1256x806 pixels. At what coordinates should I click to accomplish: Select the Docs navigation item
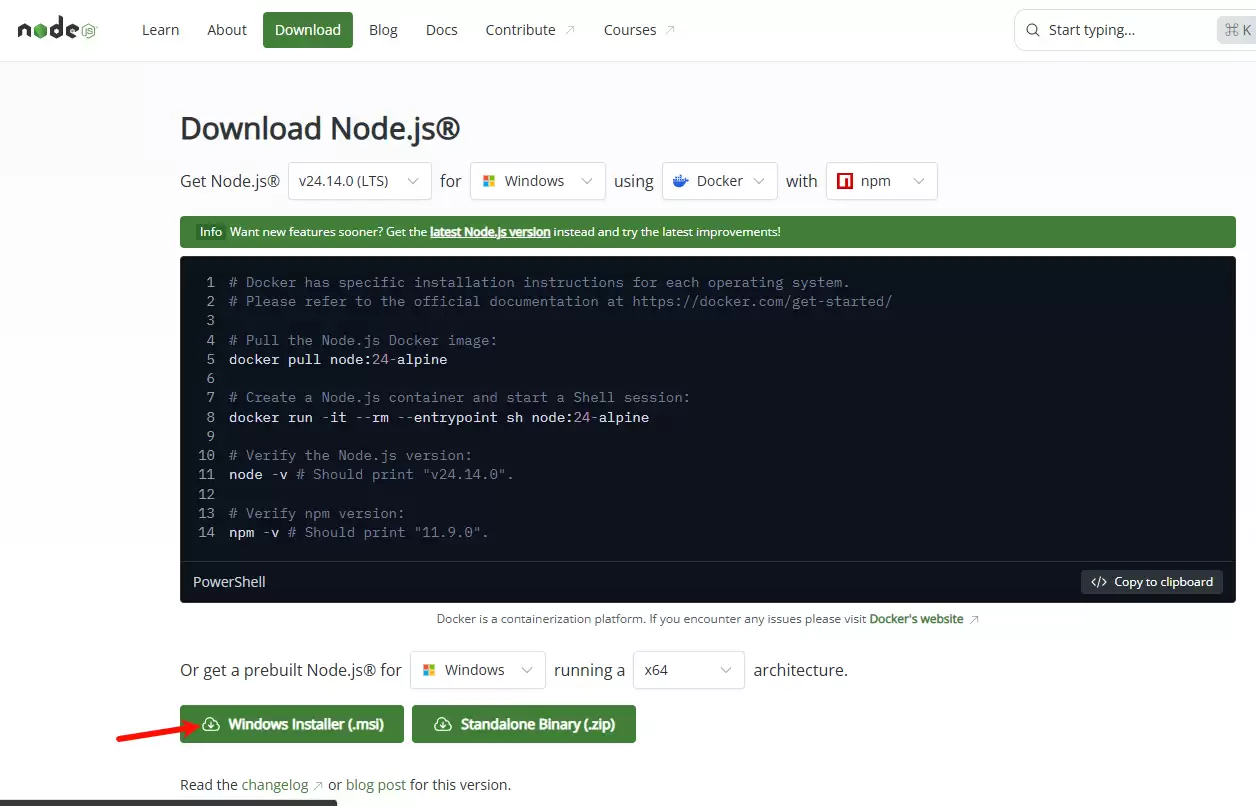(x=441, y=30)
